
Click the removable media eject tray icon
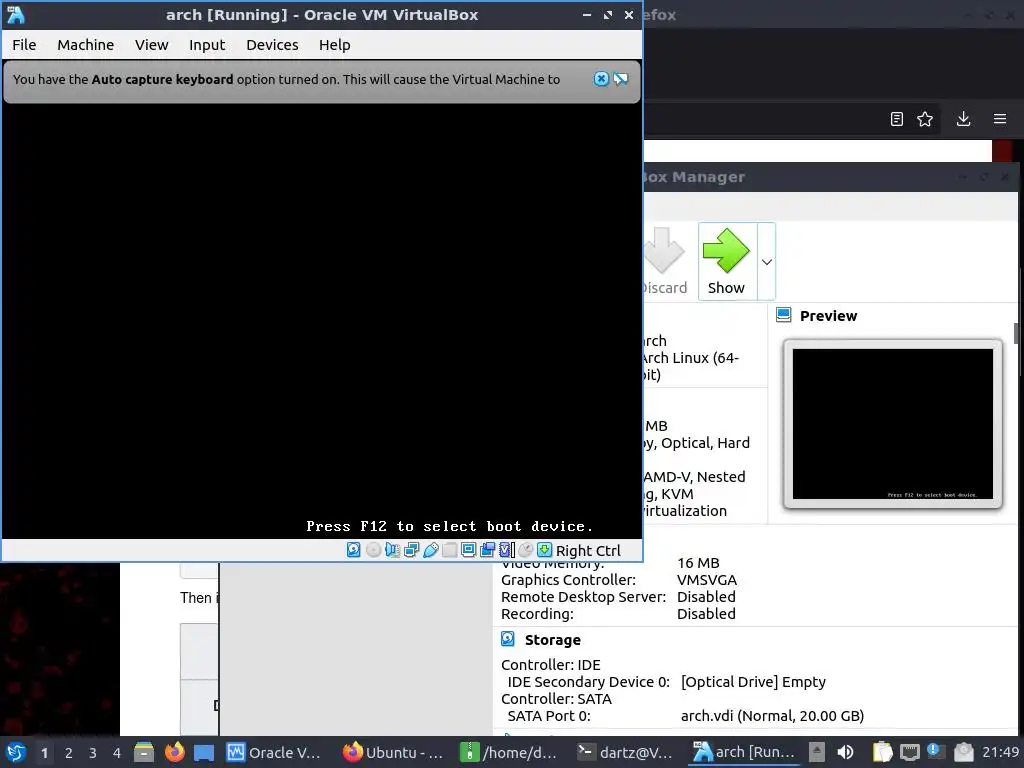(x=817, y=752)
